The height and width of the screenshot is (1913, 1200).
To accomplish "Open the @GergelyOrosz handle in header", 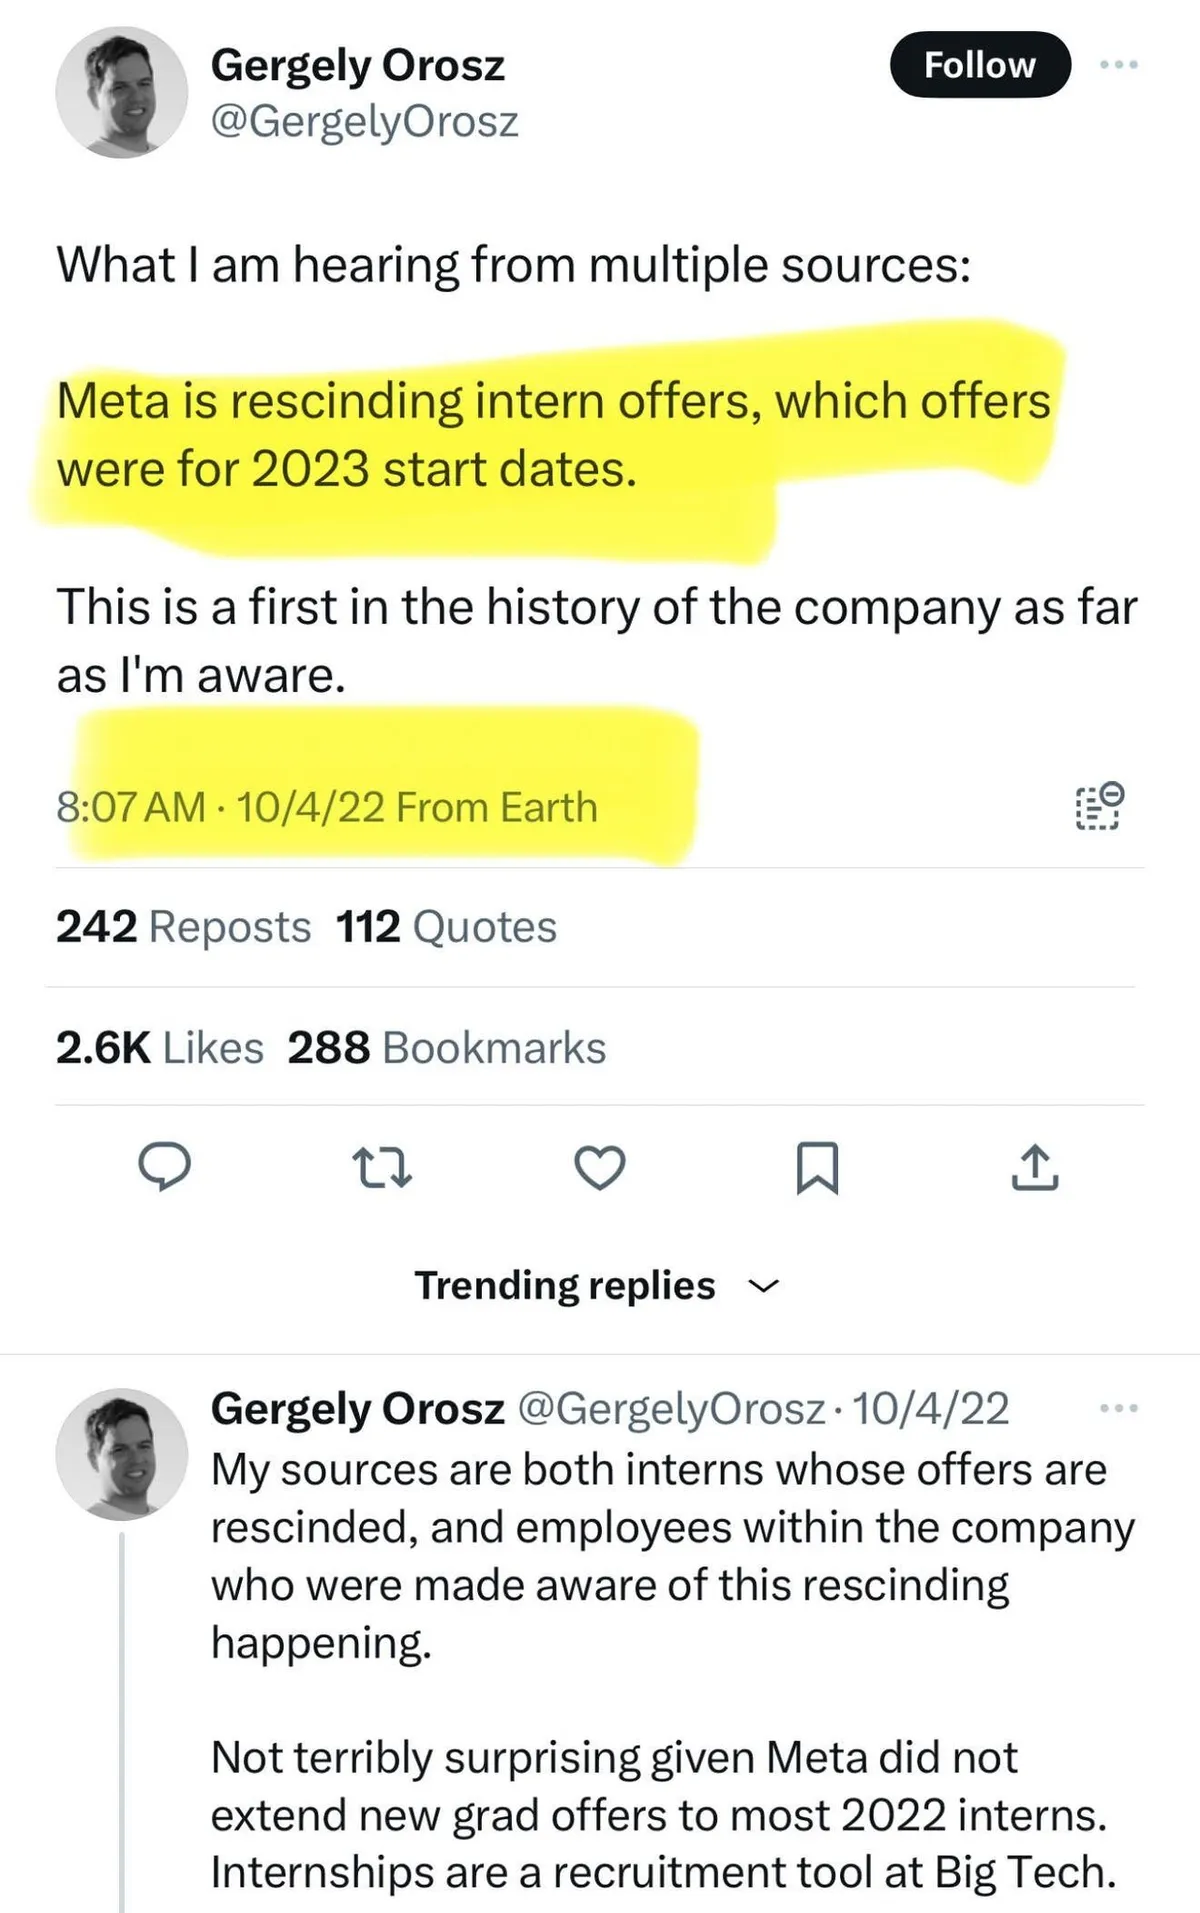I will pyautogui.click(x=364, y=122).
